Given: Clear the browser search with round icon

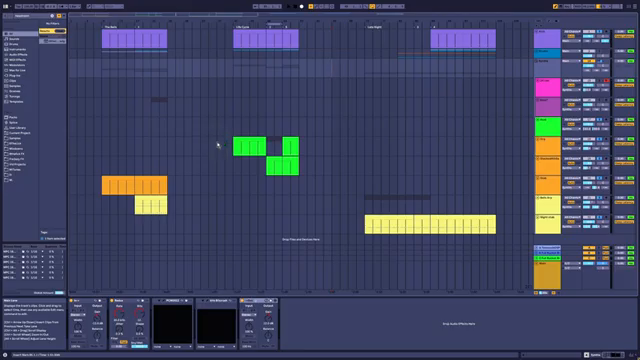Looking at the screenshot, I should [52, 16].
